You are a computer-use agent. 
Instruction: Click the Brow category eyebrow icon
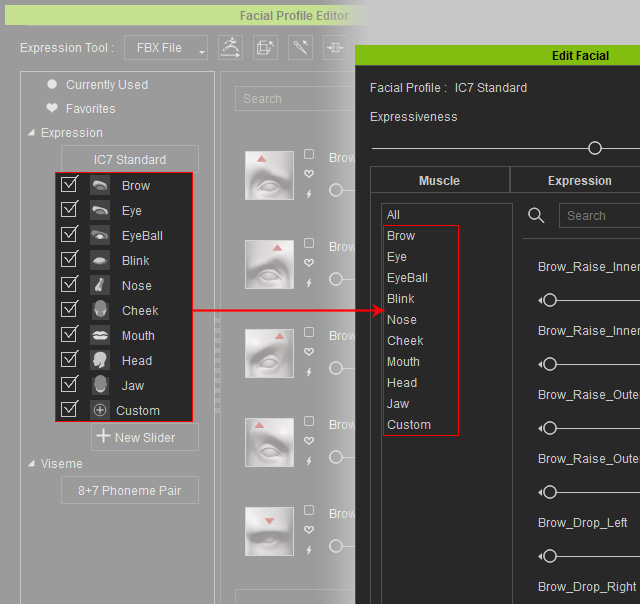click(100, 186)
